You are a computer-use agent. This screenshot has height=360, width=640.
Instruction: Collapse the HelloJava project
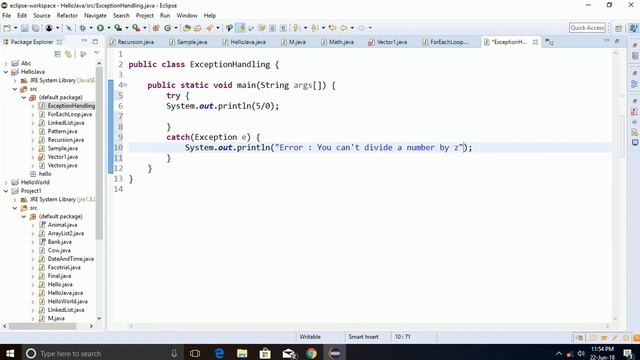point(6,72)
